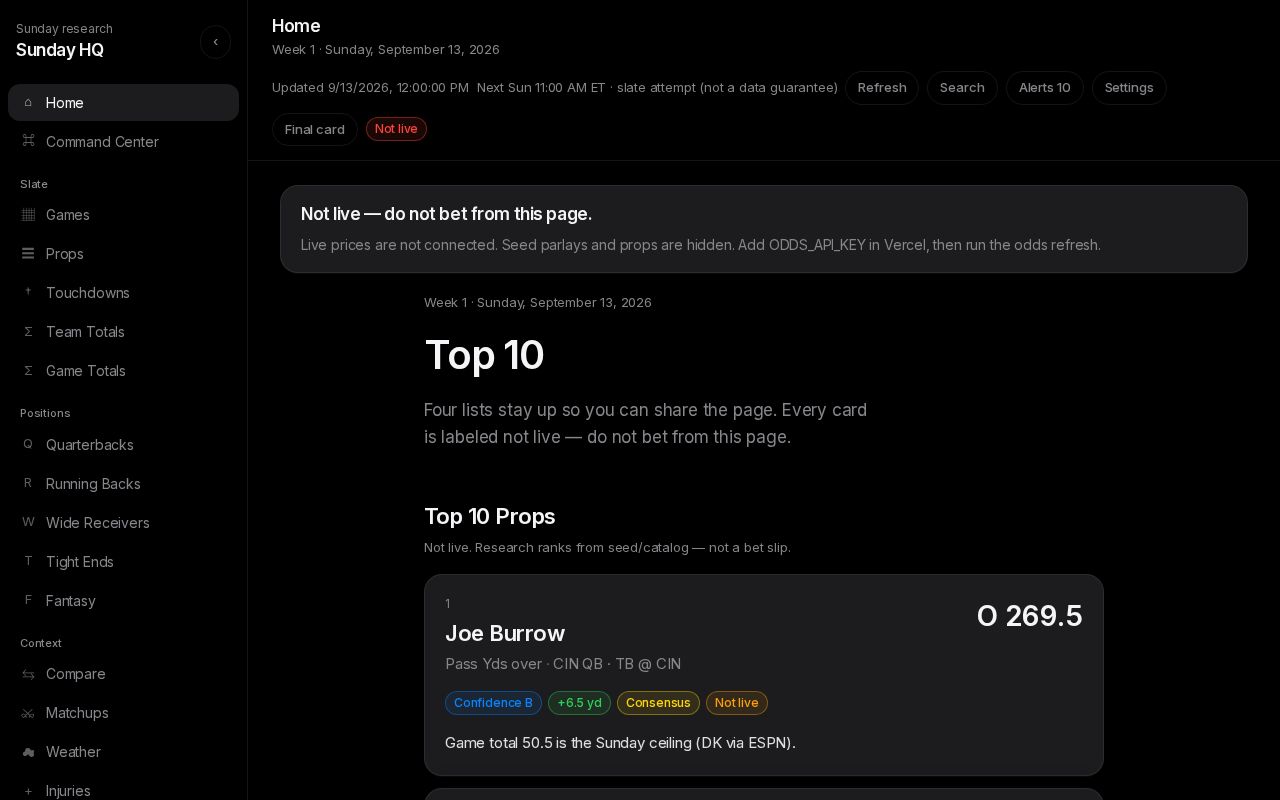Click the Games grid icon
This screenshot has height=800, width=1280.
[28, 214]
